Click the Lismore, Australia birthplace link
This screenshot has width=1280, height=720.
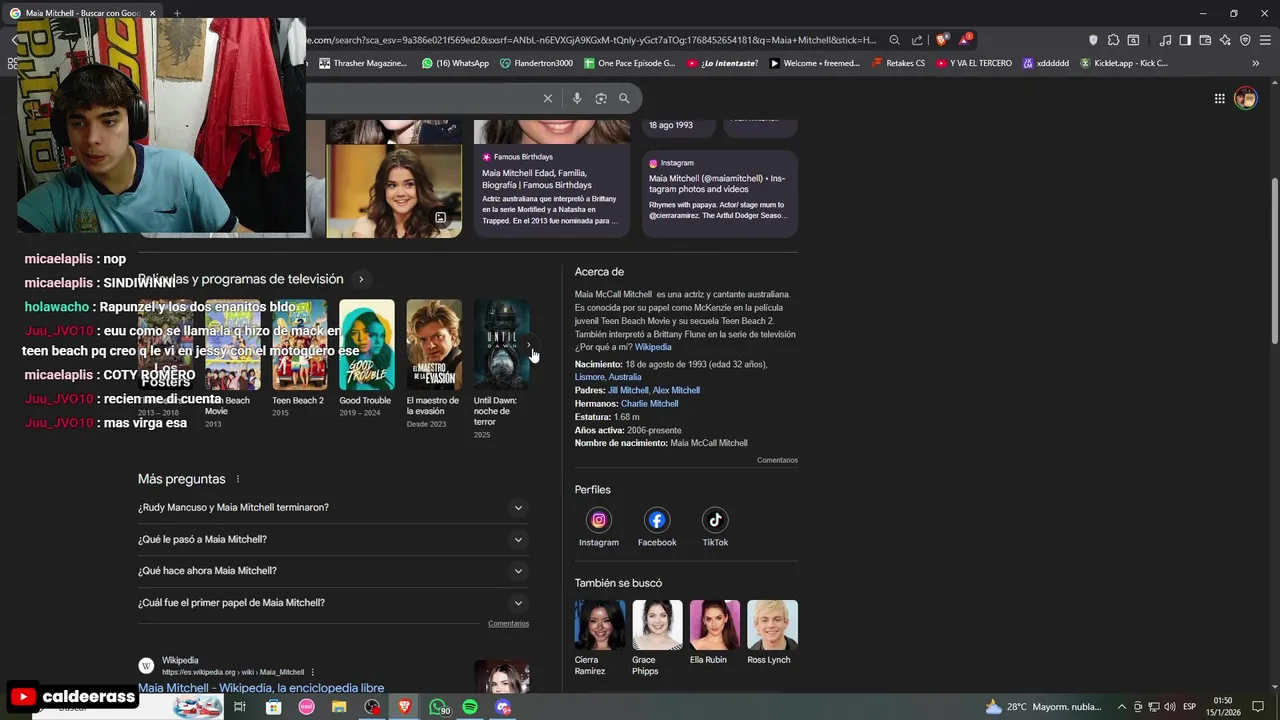pyautogui.click(x=608, y=377)
